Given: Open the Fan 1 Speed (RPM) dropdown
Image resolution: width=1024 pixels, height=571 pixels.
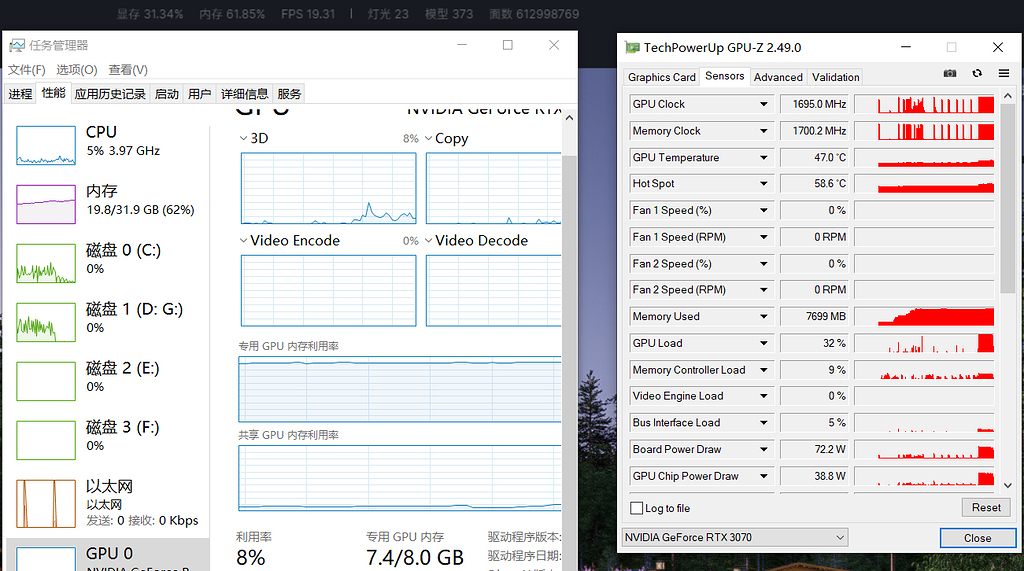Looking at the screenshot, I should pyautogui.click(x=763, y=237).
